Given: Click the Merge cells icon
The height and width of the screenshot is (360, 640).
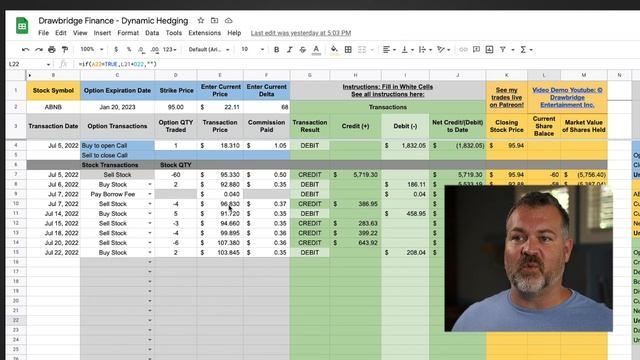Looking at the screenshot, I should click(x=362, y=49).
